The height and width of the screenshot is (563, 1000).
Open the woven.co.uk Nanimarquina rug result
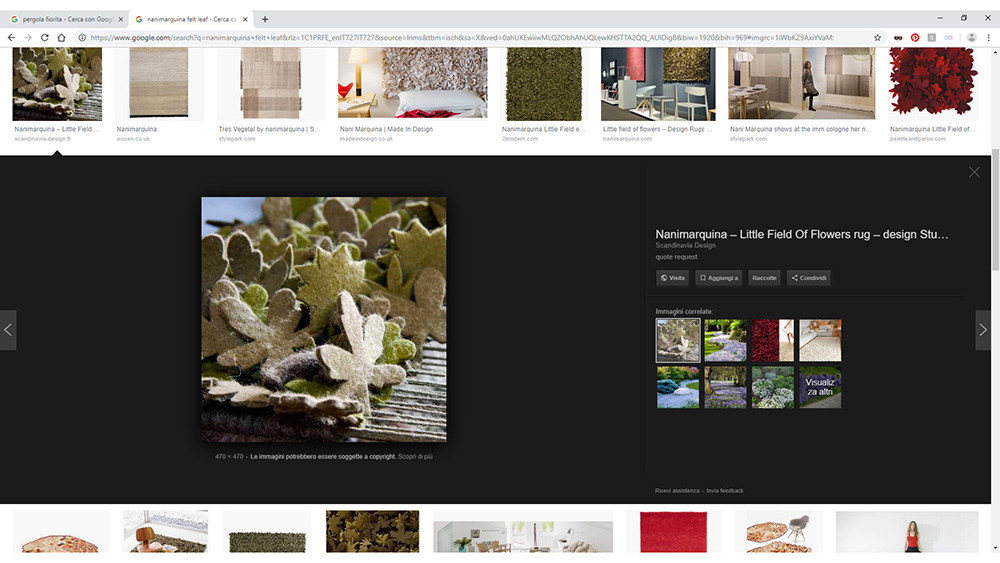159,84
